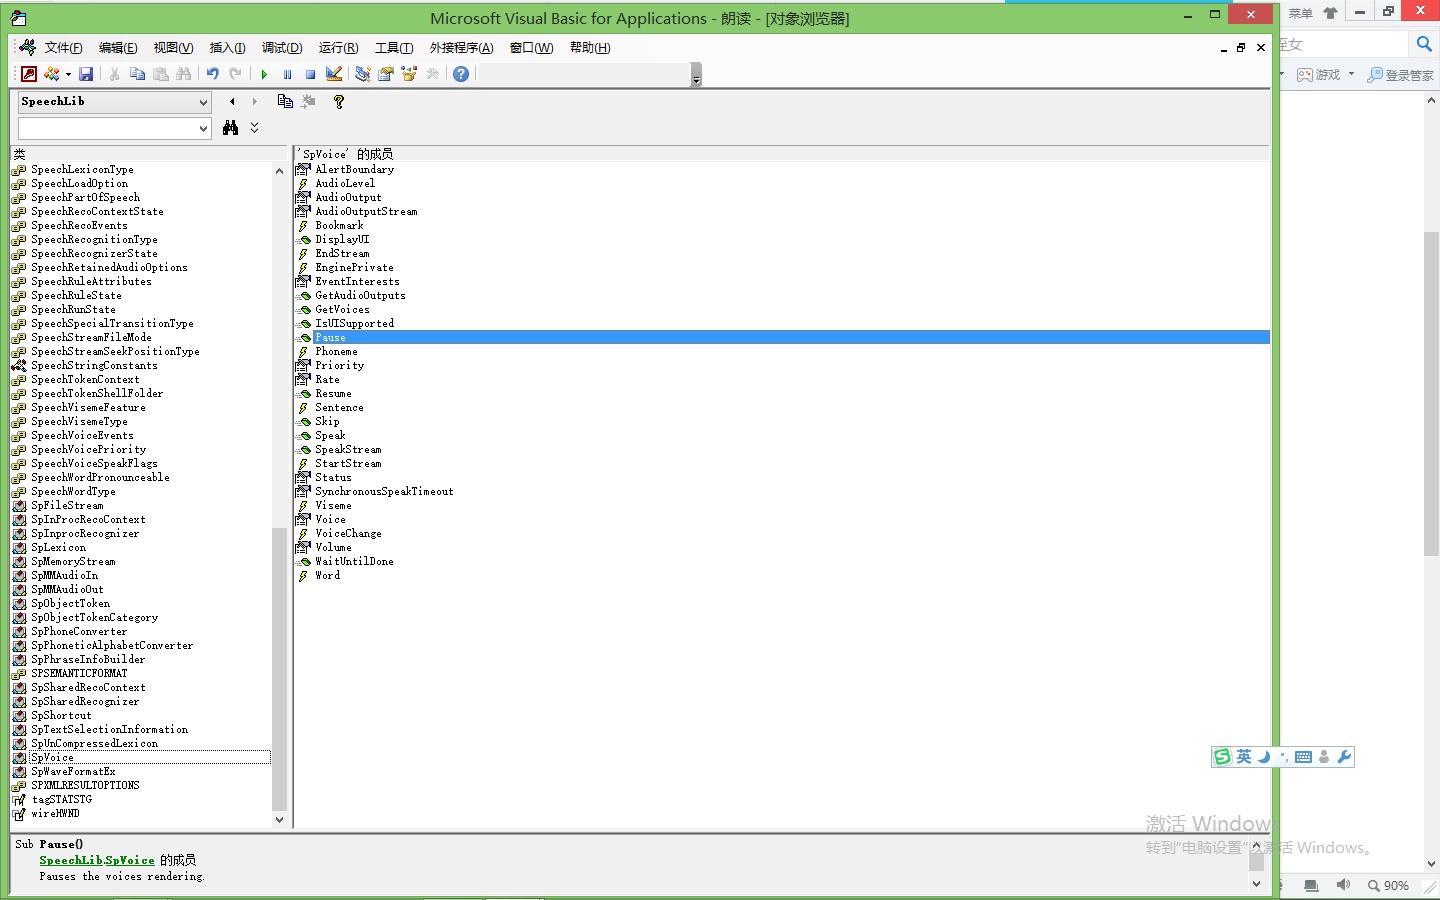This screenshot has width=1440, height=900.
Task: Select the Volume property member
Action: point(333,548)
